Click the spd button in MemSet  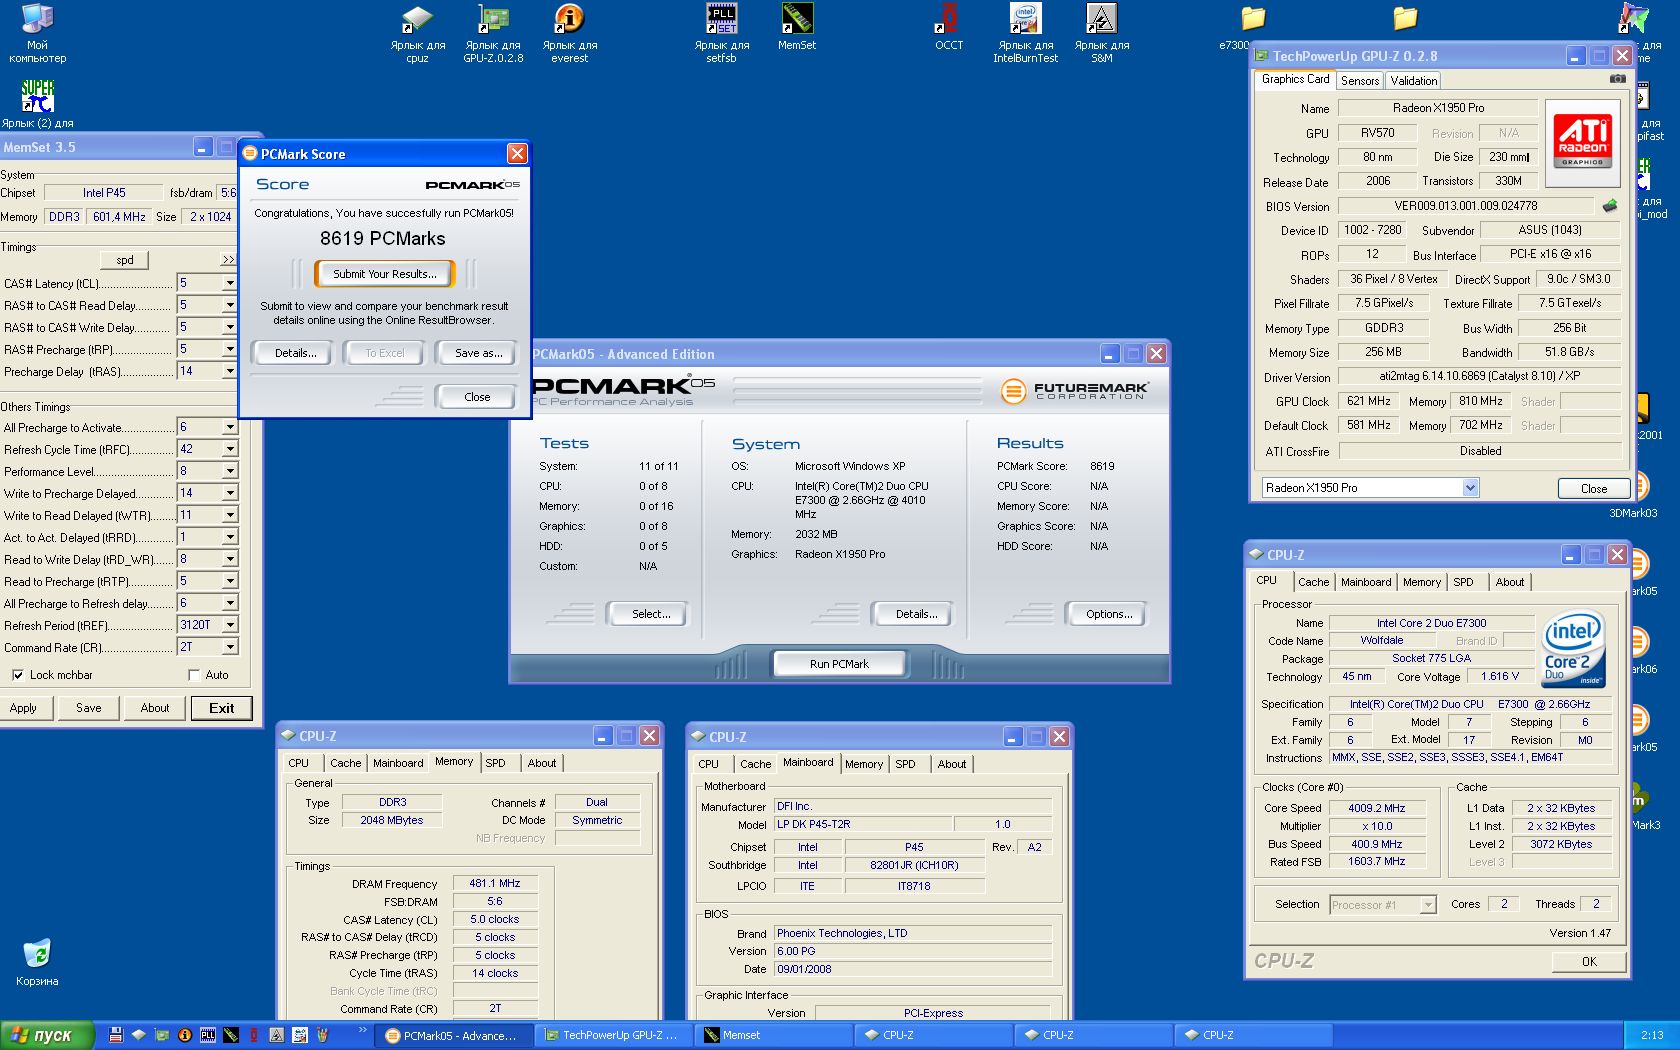(x=125, y=260)
